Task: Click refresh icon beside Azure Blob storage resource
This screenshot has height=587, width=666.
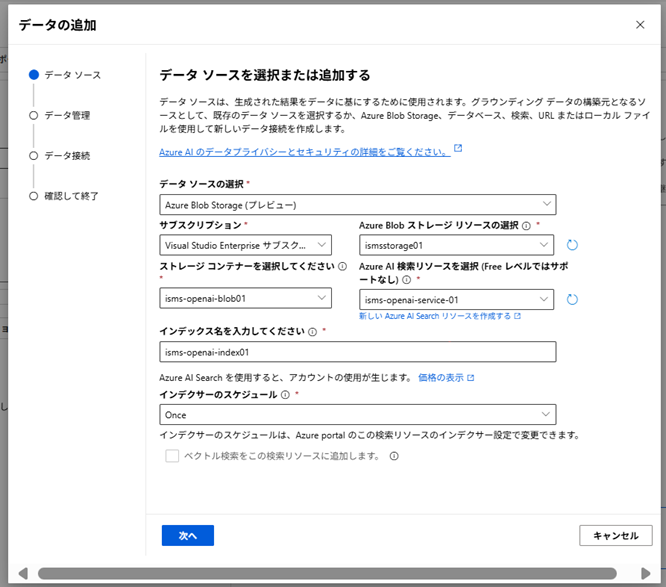Action: tap(573, 245)
